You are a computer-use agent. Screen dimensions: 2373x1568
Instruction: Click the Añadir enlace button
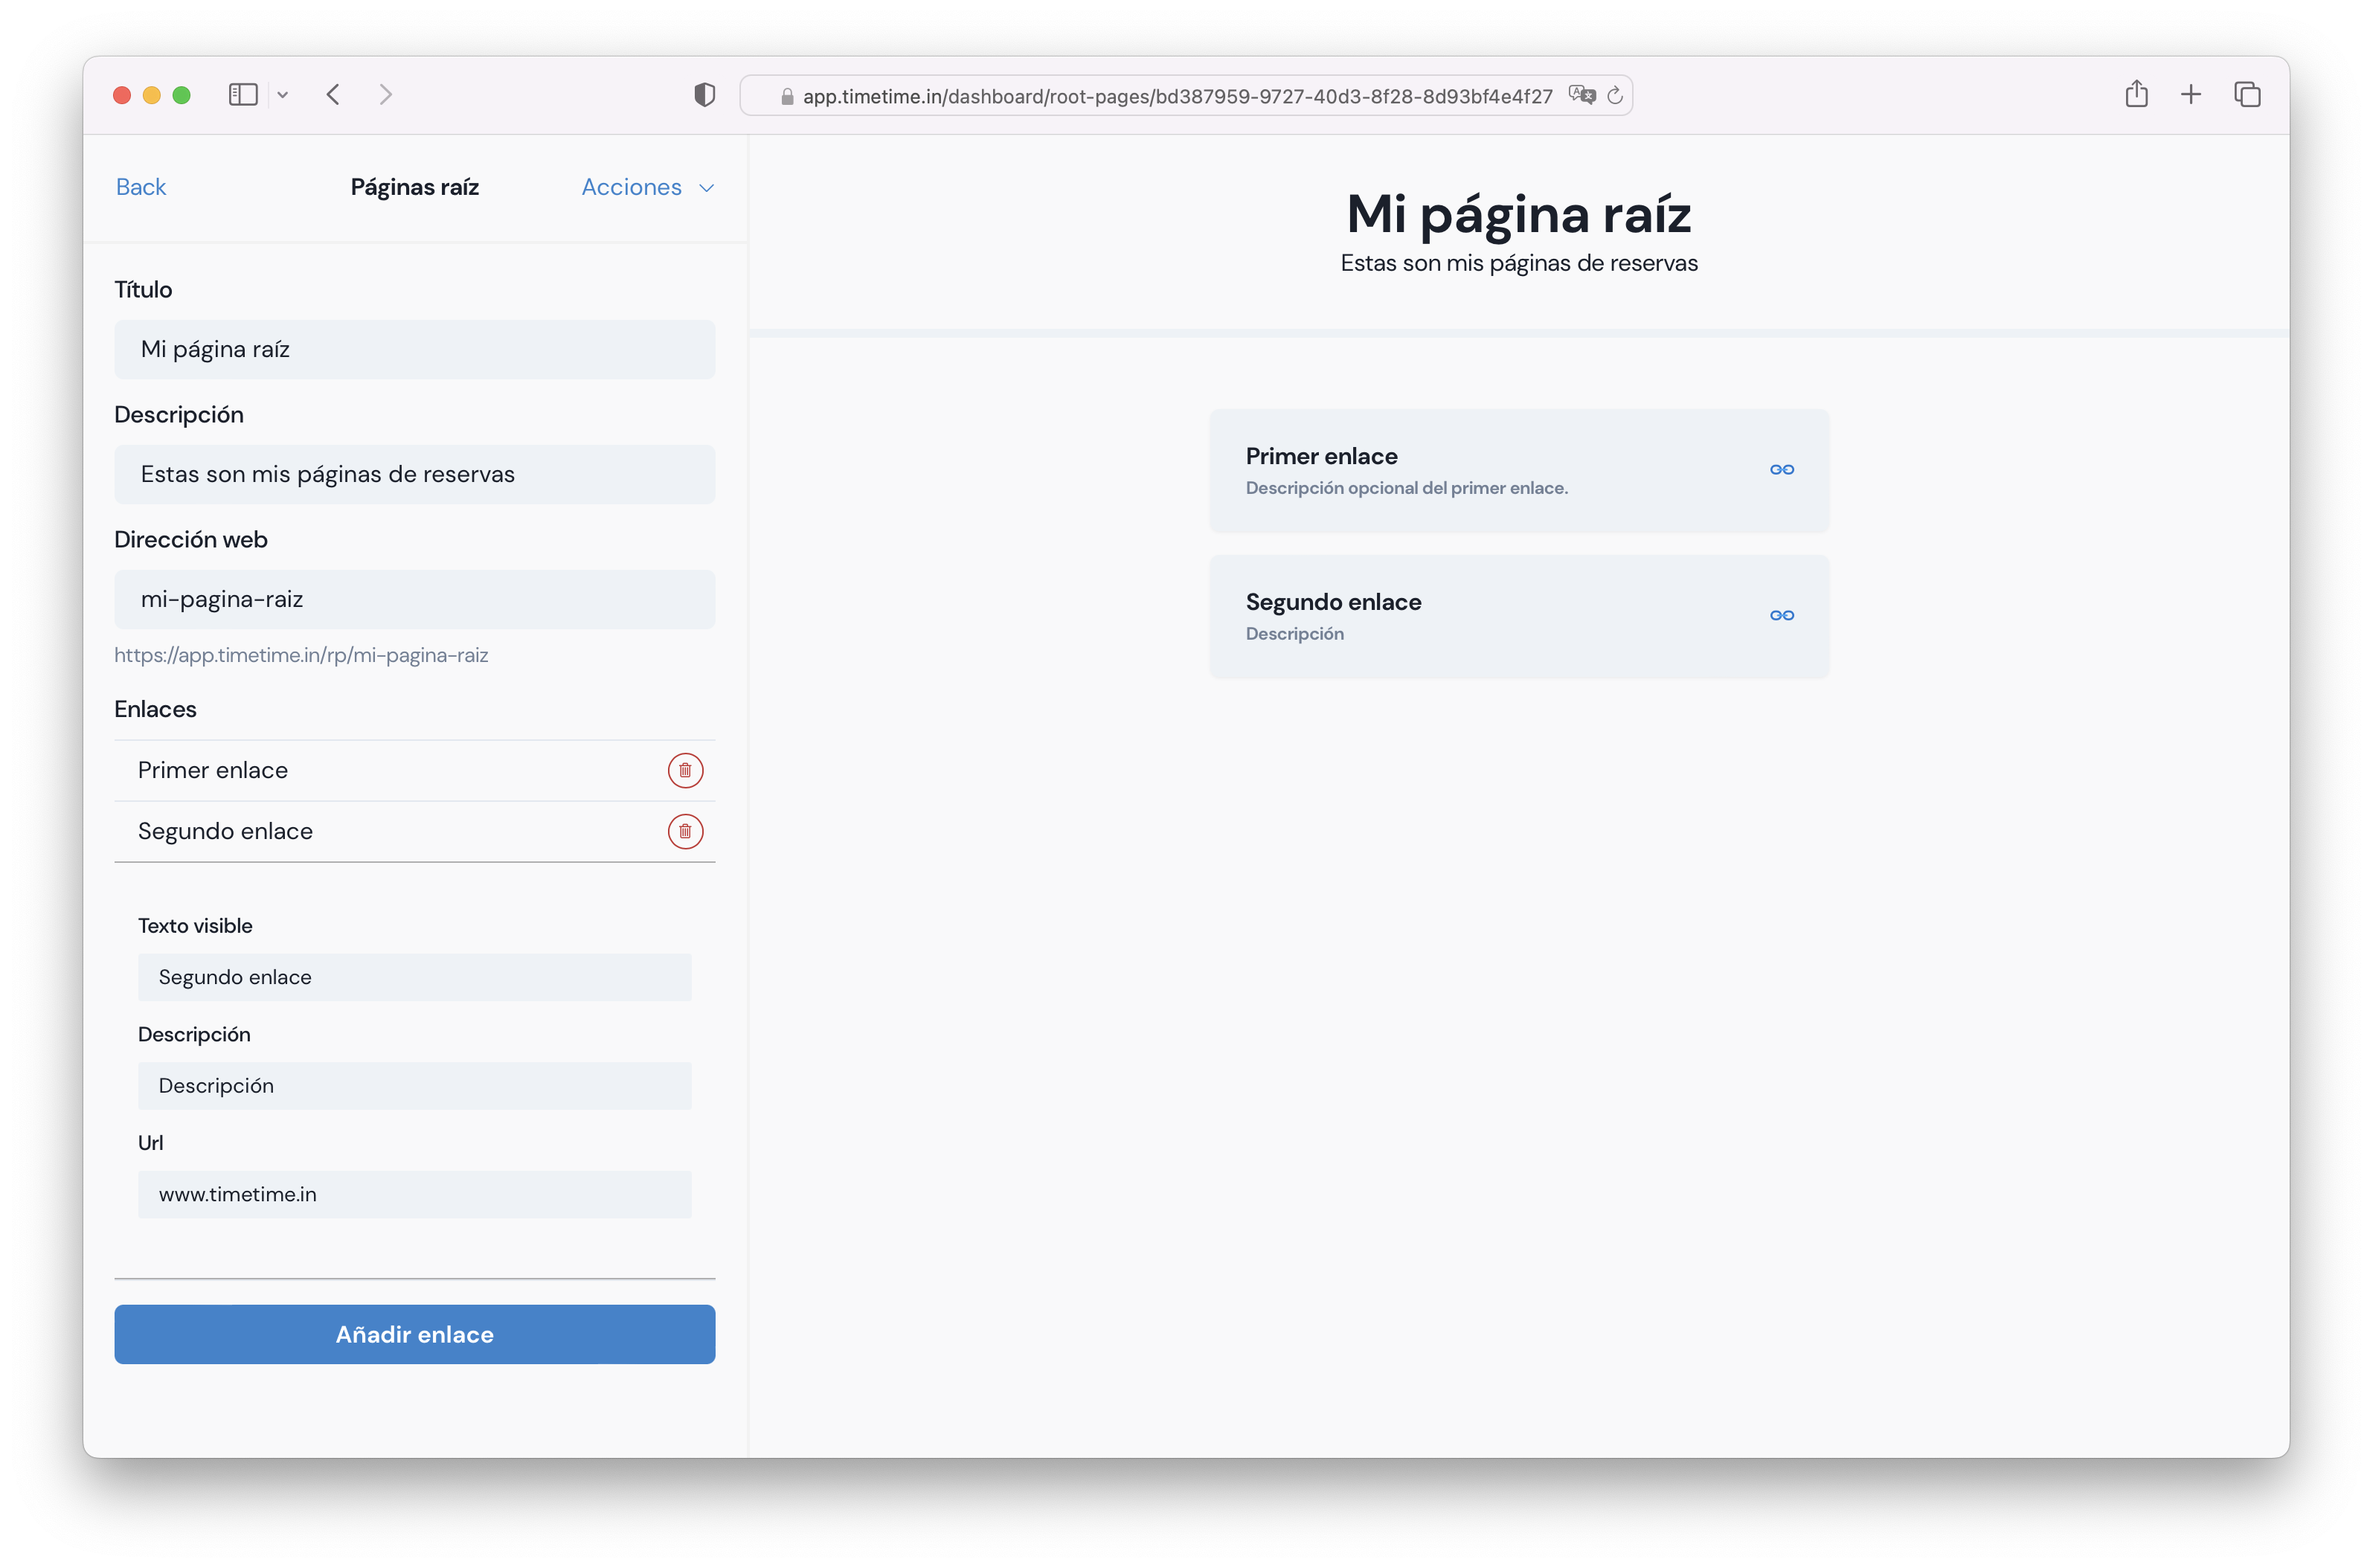tap(415, 1334)
